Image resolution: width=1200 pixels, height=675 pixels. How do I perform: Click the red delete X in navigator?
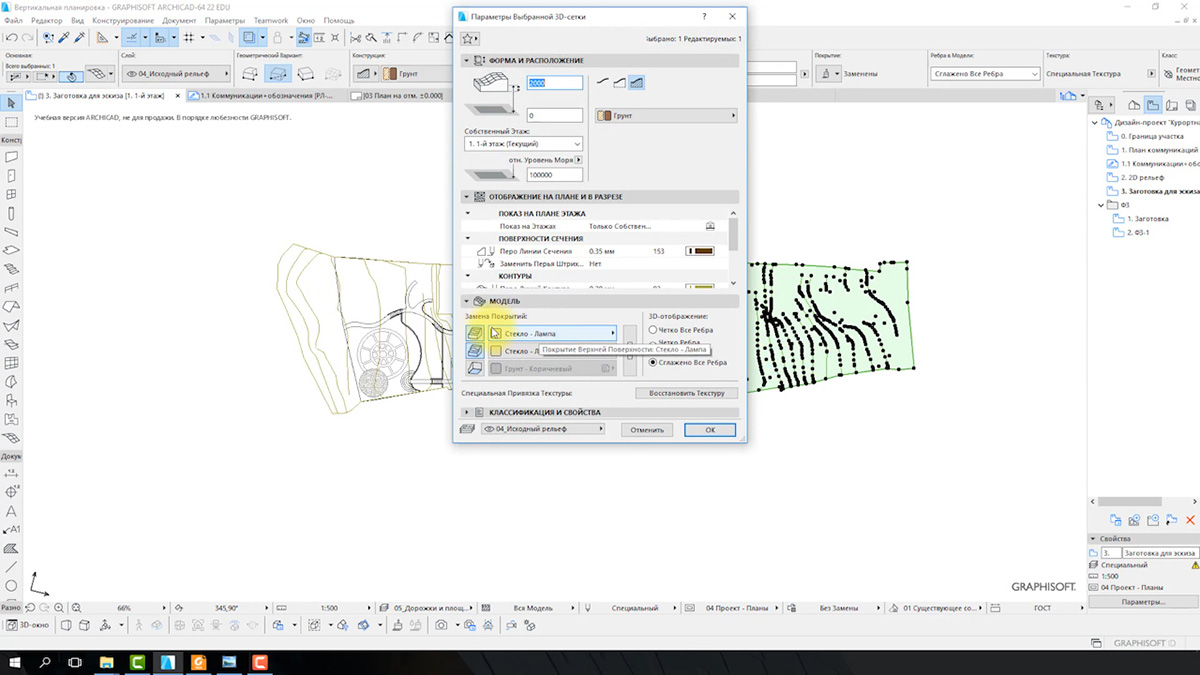[1190, 520]
